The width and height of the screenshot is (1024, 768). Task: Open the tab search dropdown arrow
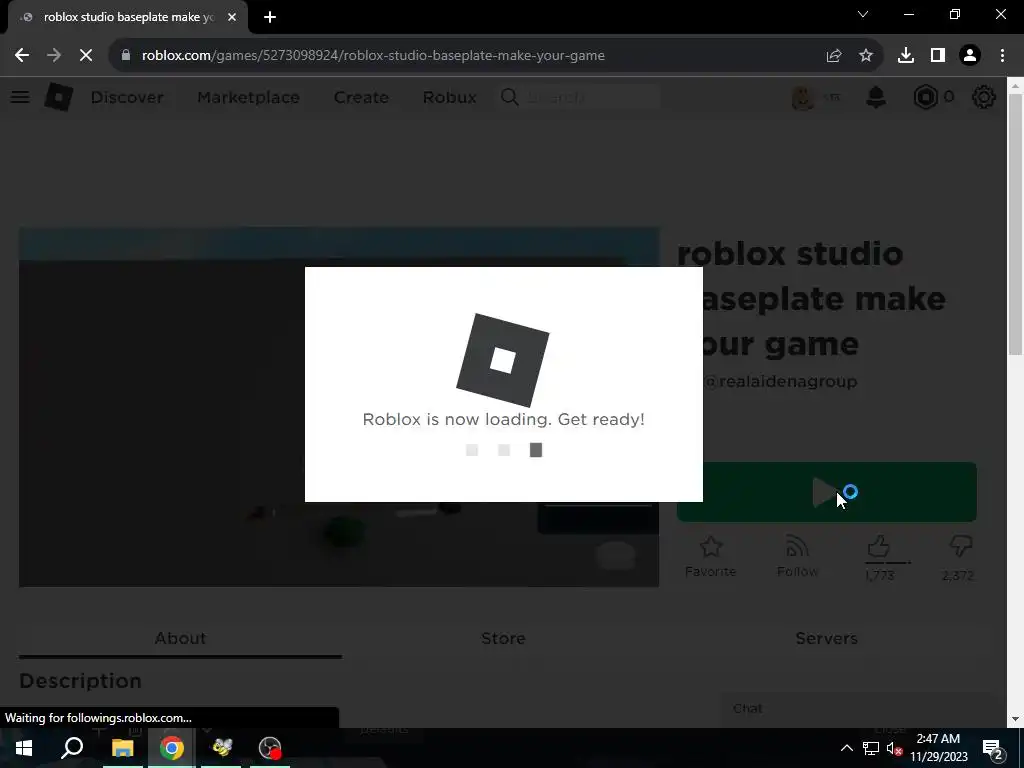point(863,14)
